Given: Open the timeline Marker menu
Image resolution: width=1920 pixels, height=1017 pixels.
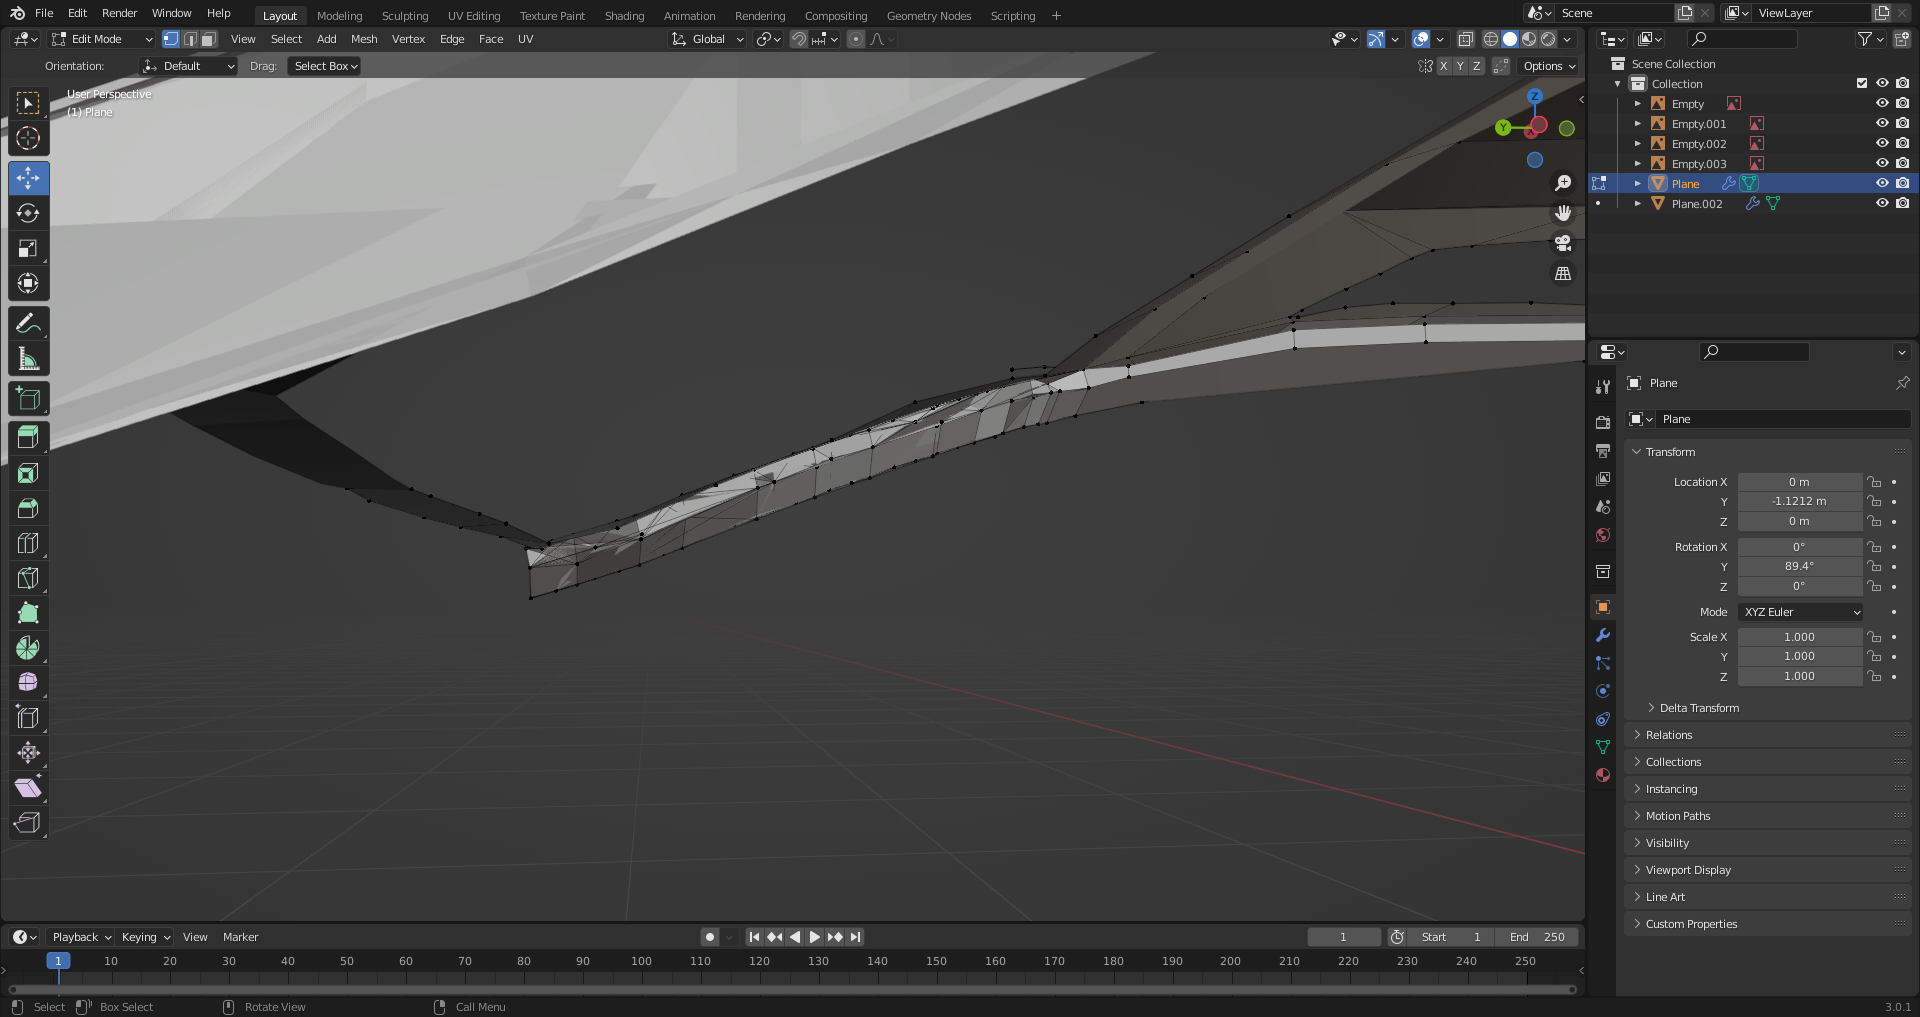Looking at the screenshot, I should point(240,937).
